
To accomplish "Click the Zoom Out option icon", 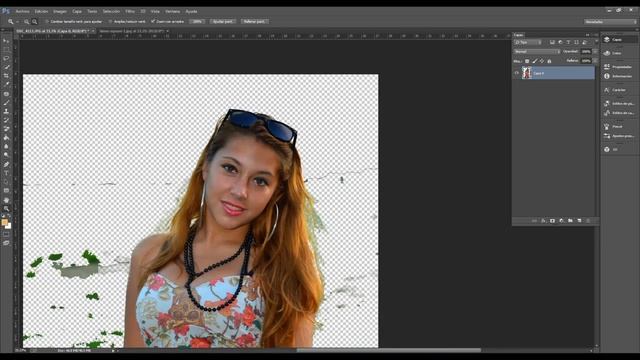I will pos(35,22).
